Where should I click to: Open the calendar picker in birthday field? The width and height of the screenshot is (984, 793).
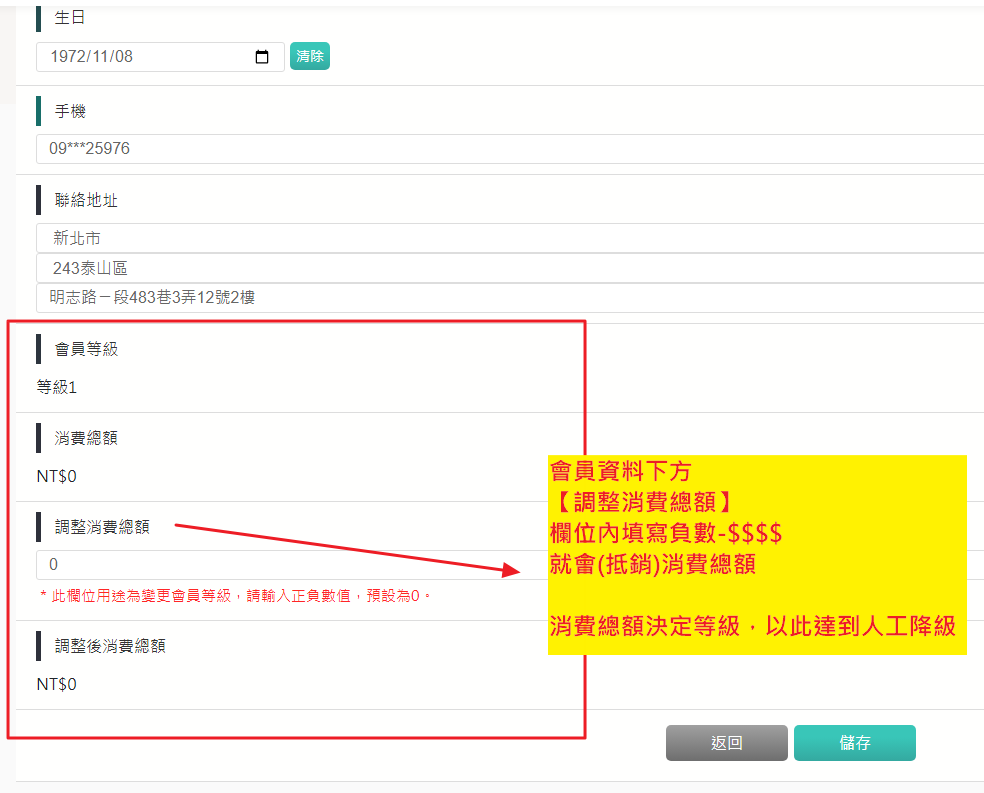(262, 57)
